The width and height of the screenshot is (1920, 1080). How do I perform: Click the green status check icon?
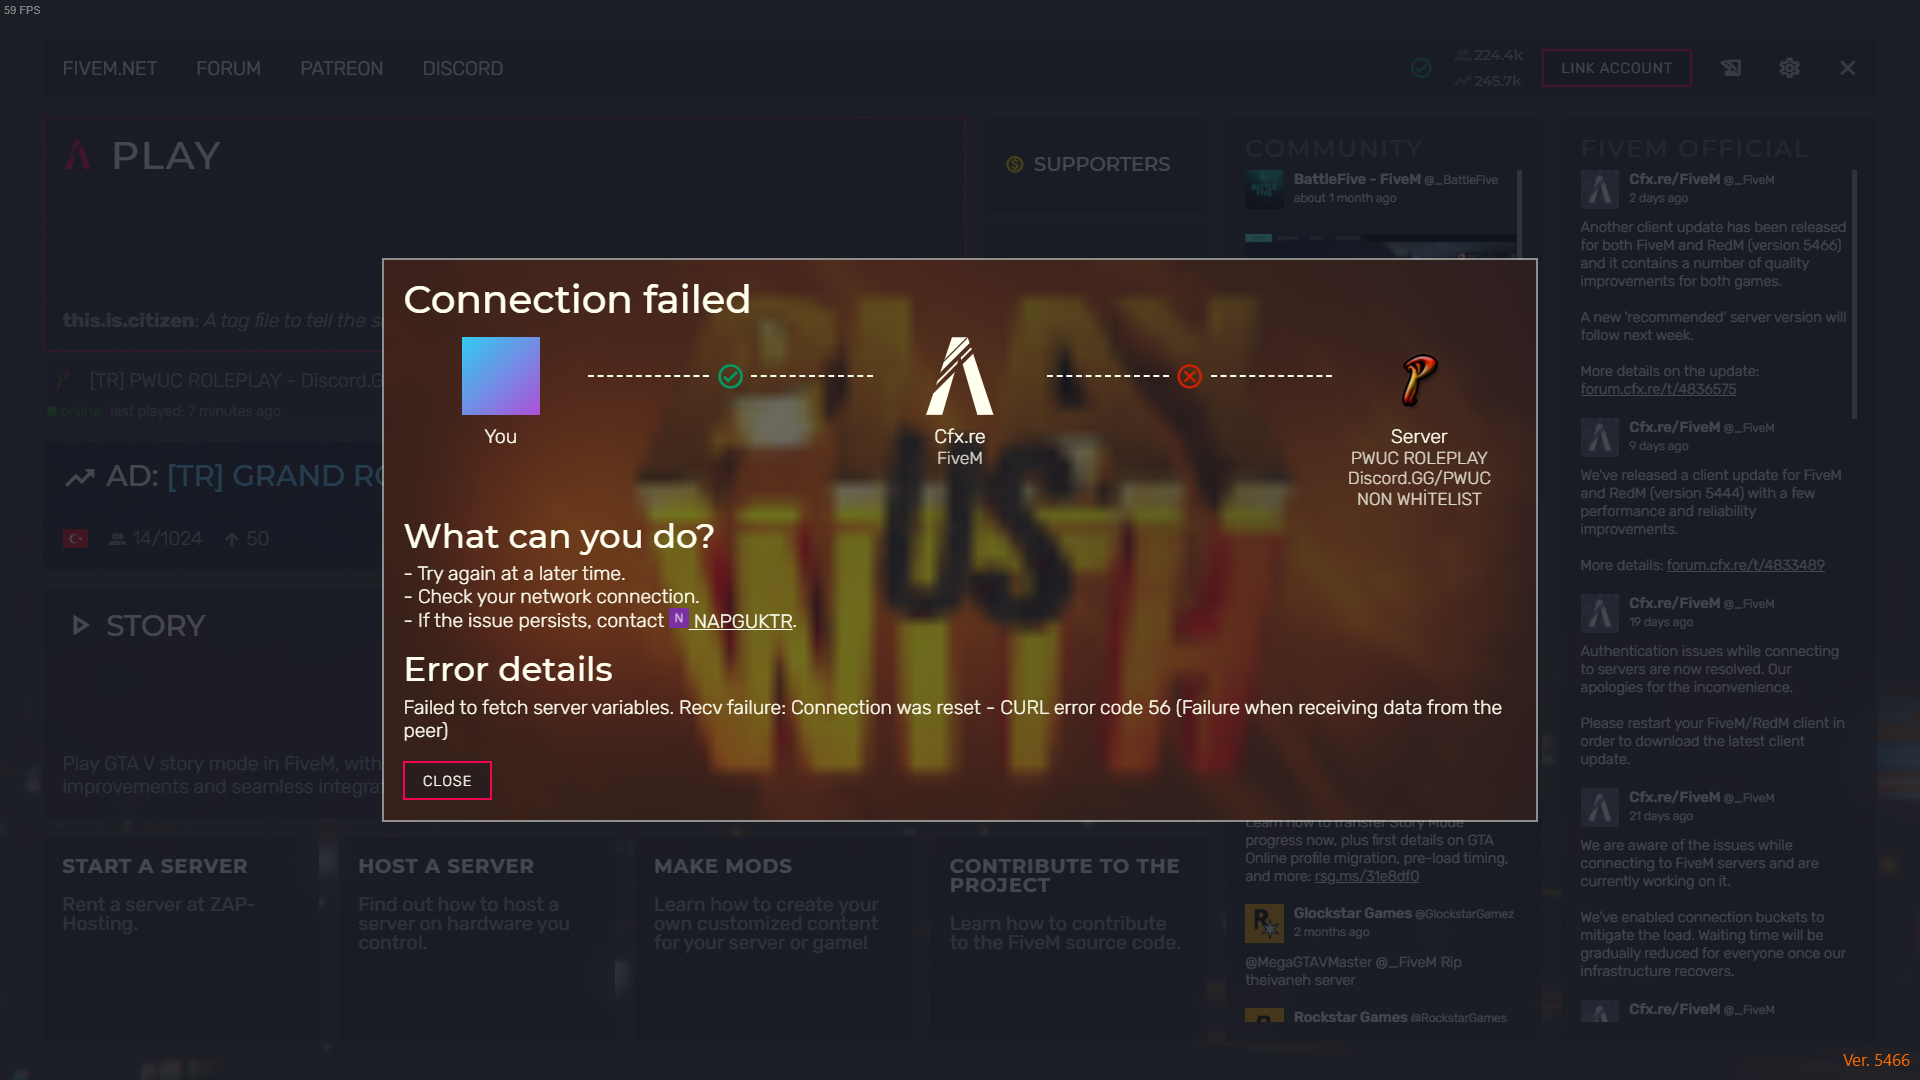(x=1421, y=68)
